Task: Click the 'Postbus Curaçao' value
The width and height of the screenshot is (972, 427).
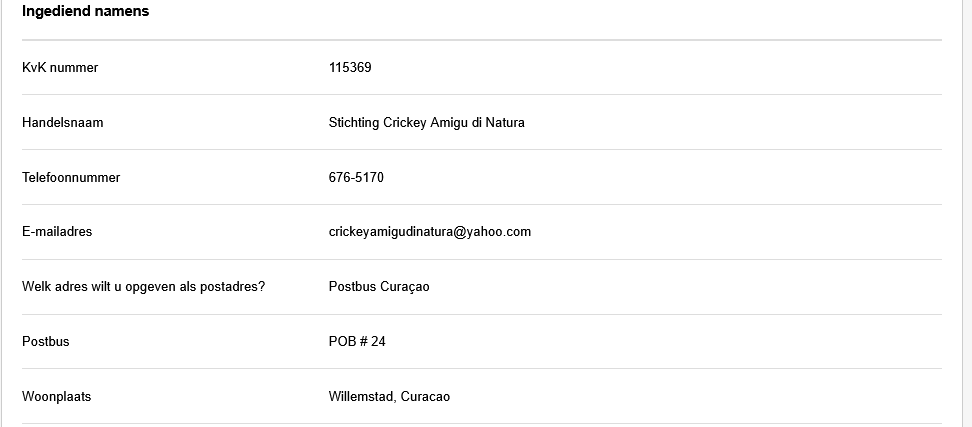Action: [x=378, y=287]
